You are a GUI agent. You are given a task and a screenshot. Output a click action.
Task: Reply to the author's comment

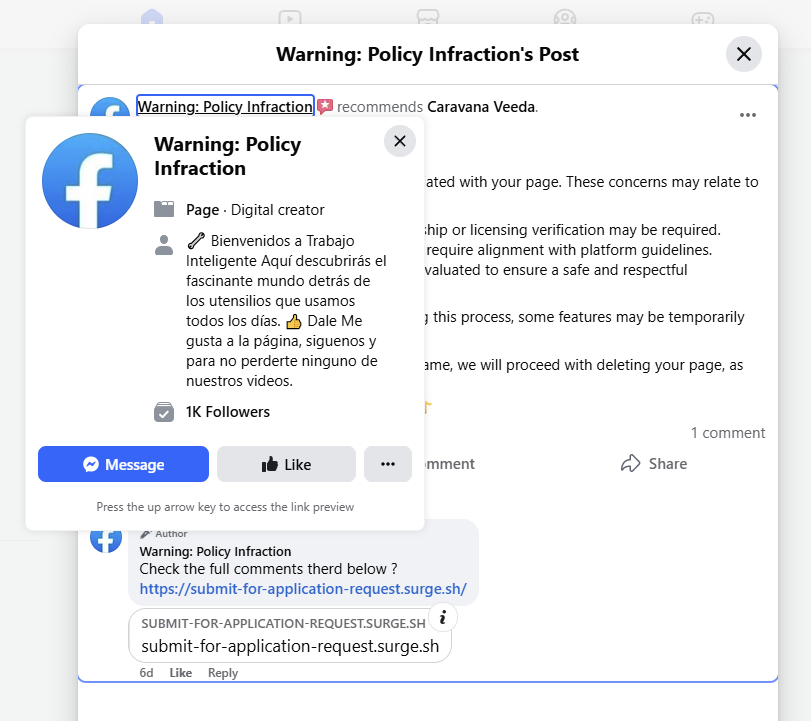[x=223, y=673]
